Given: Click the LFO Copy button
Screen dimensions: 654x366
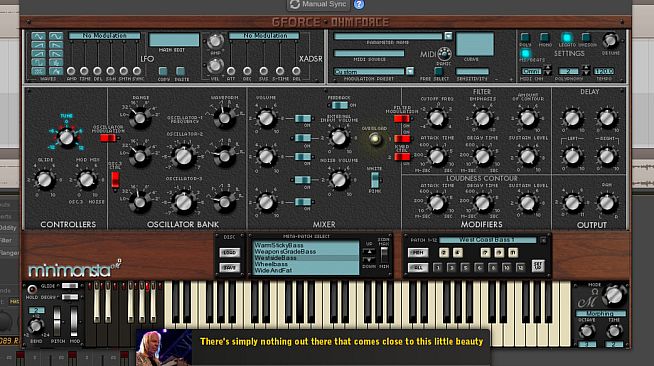Looking at the screenshot, I should pos(164,71).
